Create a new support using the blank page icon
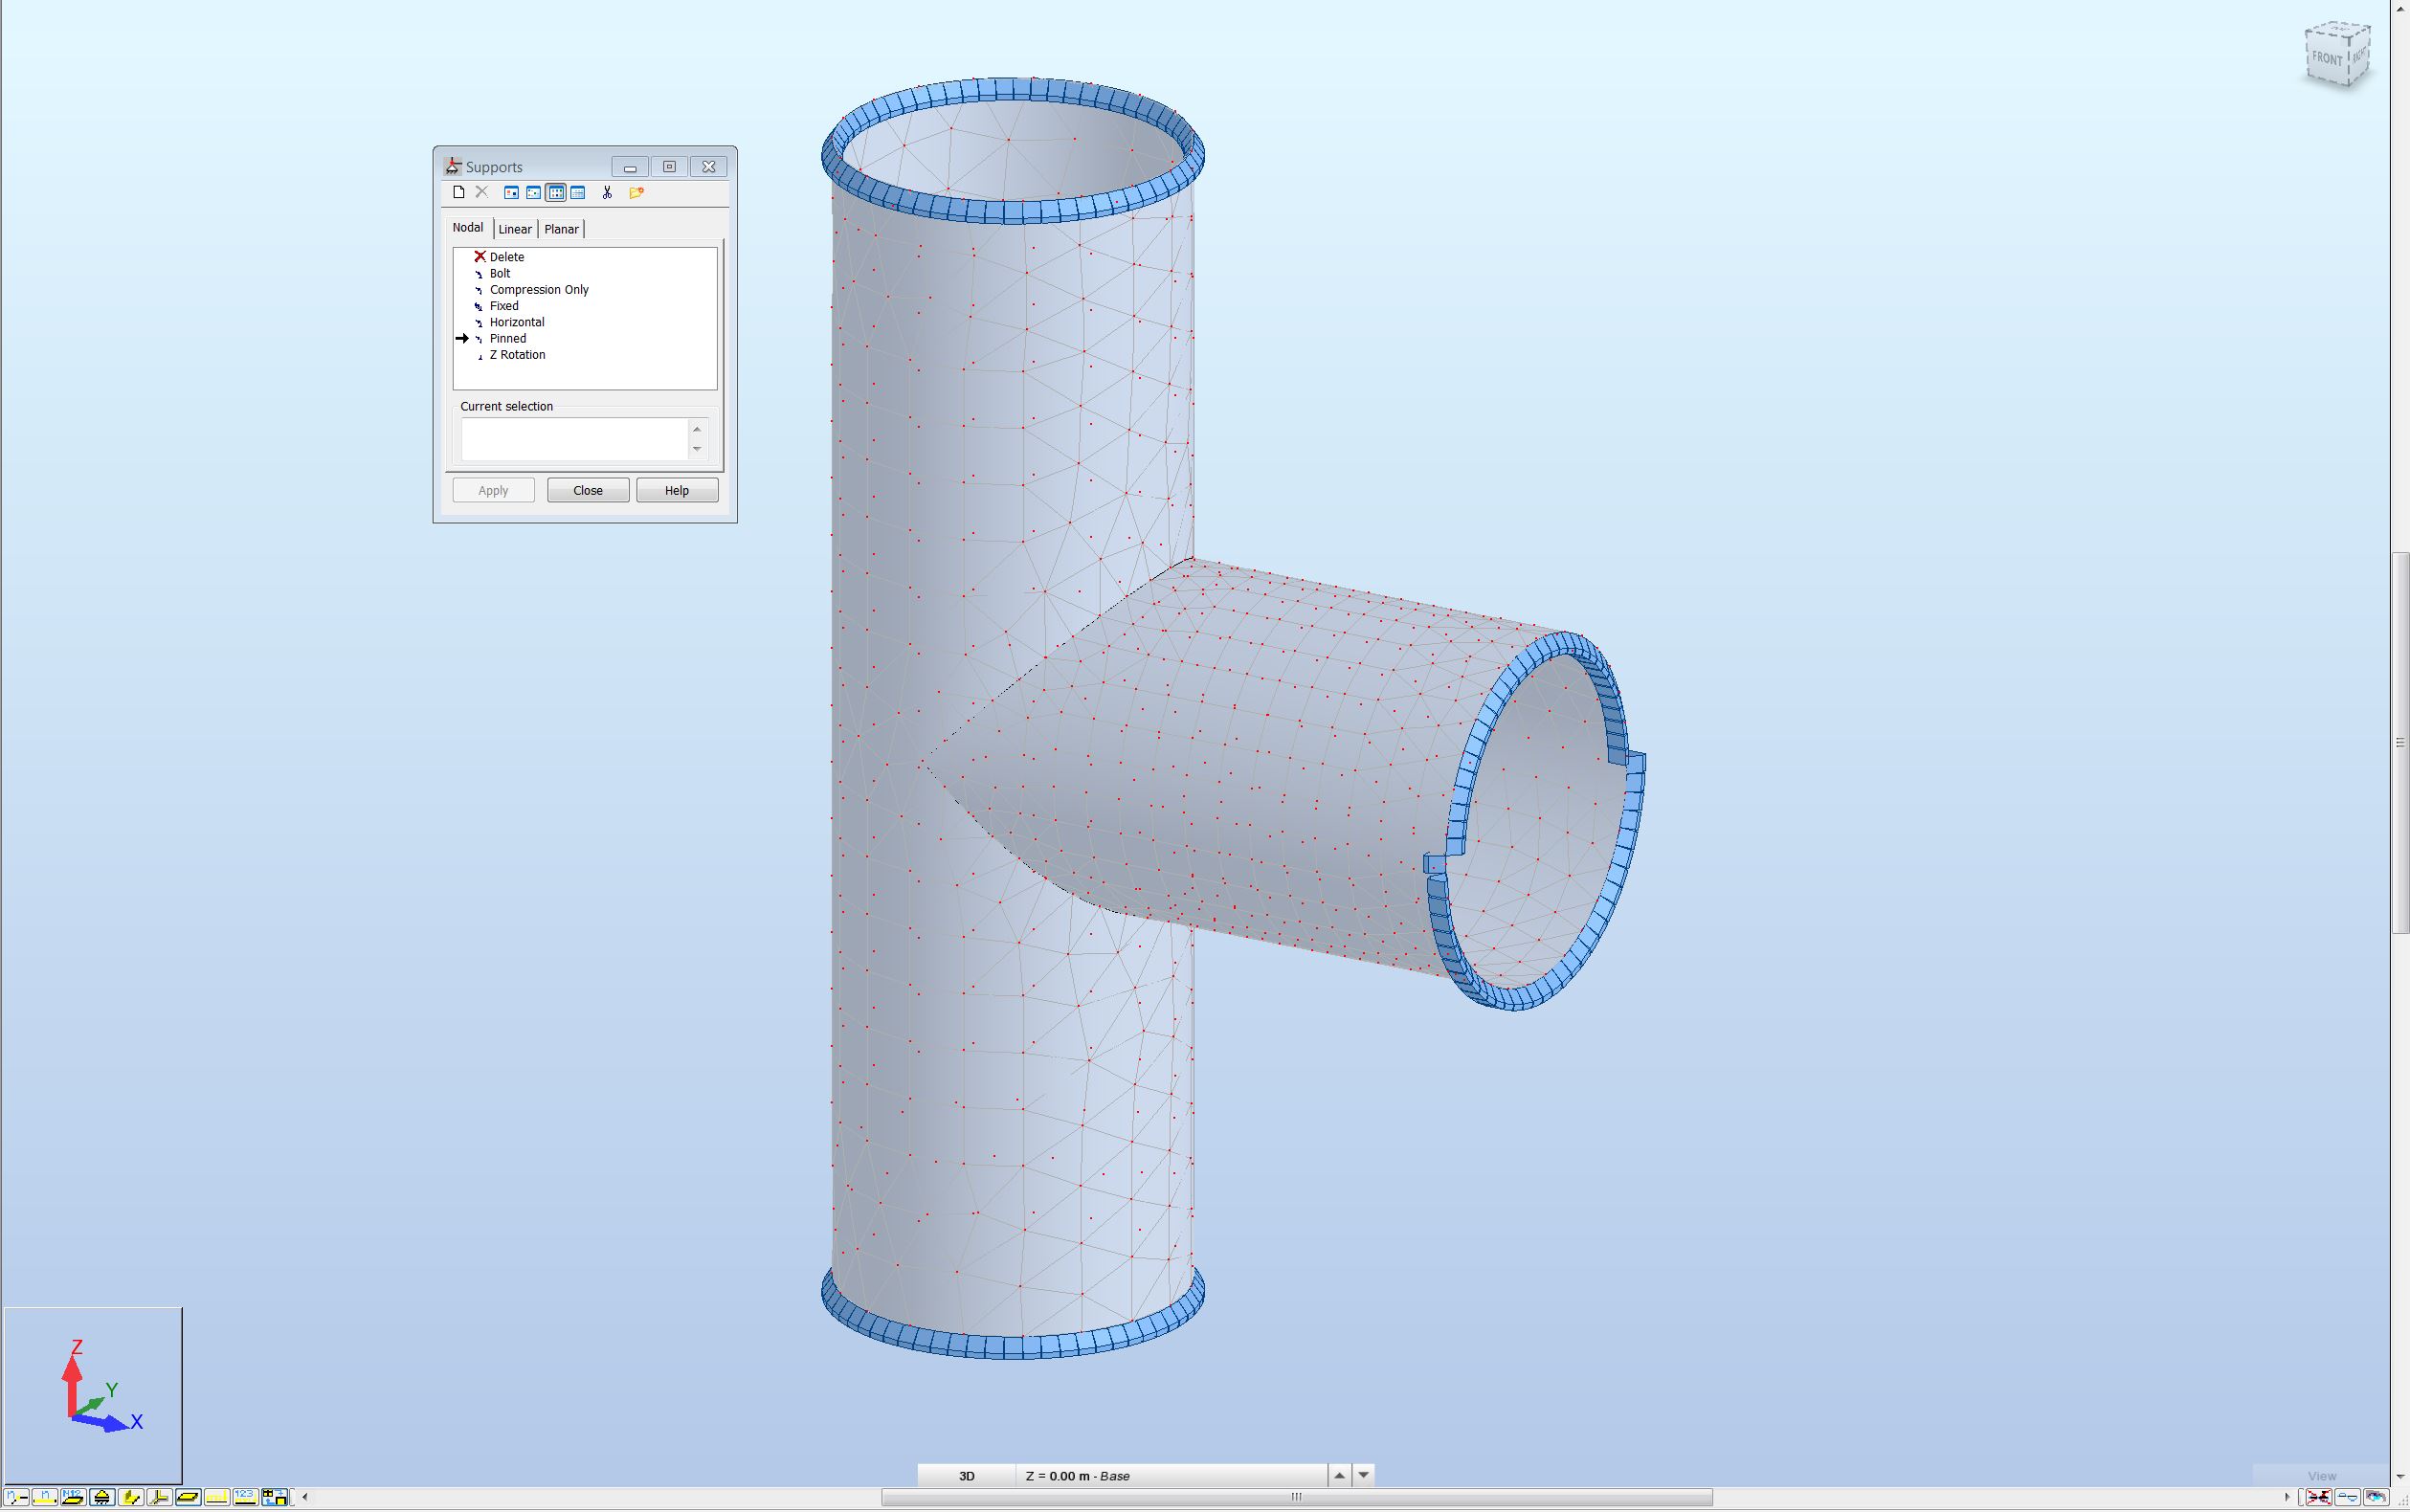 pyautogui.click(x=460, y=193)
